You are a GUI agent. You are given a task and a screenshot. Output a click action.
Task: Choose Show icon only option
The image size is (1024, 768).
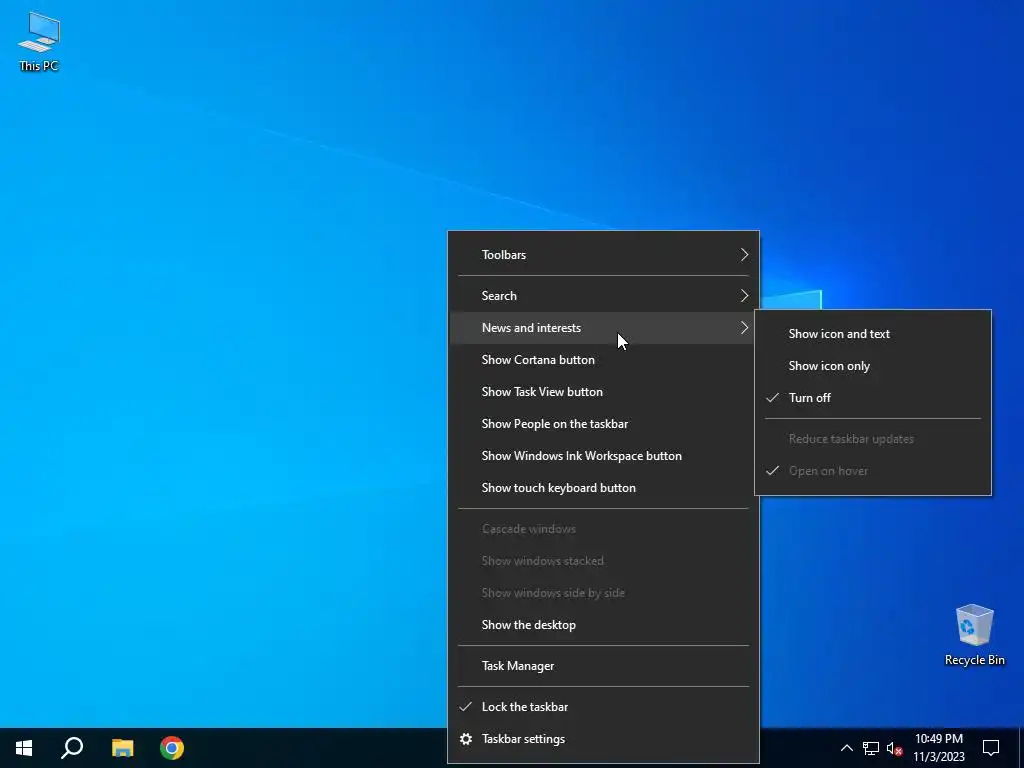872,366
